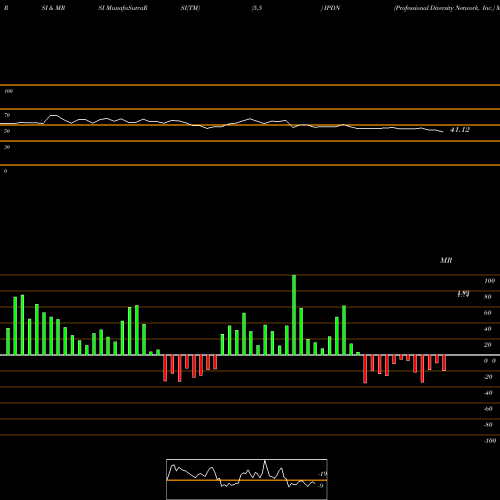
Task: Click the -20 label on MR axis
Action: click(x=488, y=377)
